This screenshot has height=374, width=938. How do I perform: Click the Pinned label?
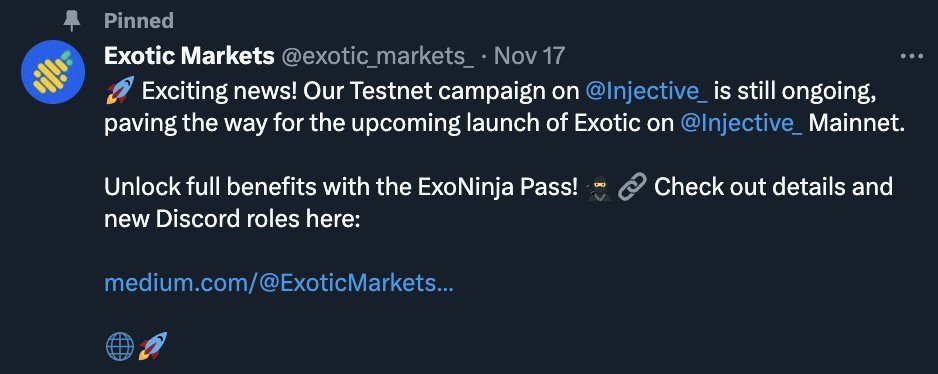tap(139, 21)
